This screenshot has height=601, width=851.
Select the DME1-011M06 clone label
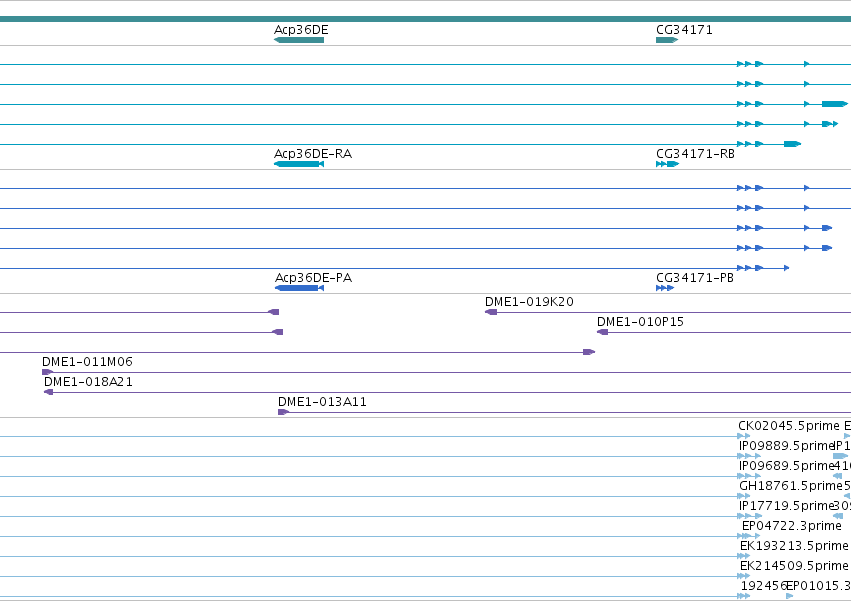click(x=87, y=362)
